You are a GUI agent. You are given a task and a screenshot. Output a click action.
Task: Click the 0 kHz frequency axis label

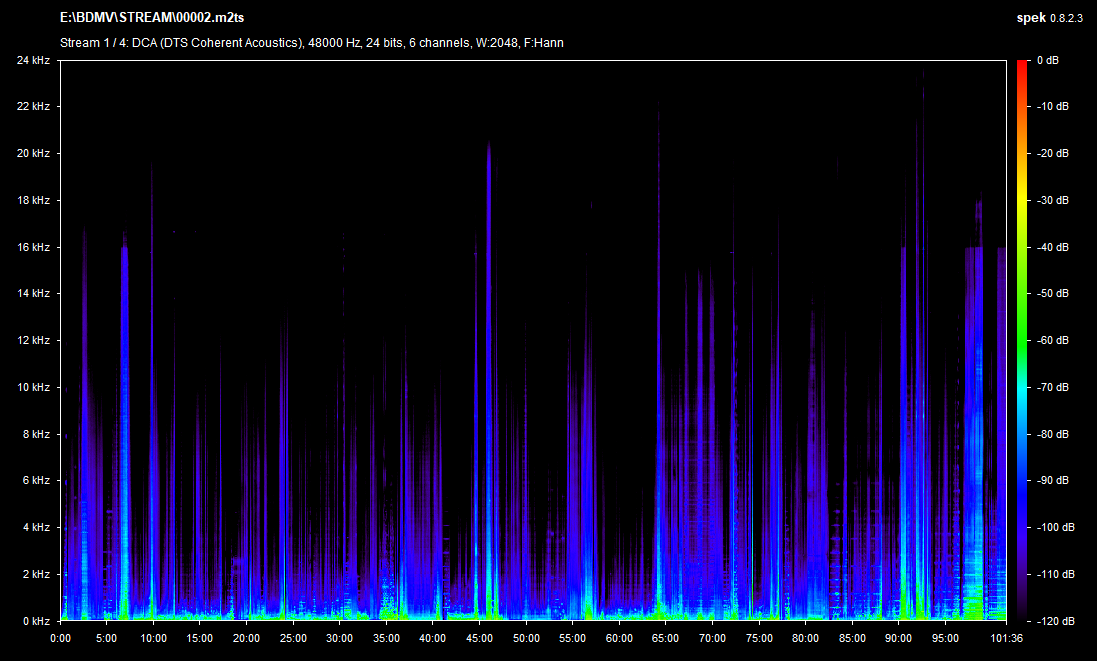(36, 621)
